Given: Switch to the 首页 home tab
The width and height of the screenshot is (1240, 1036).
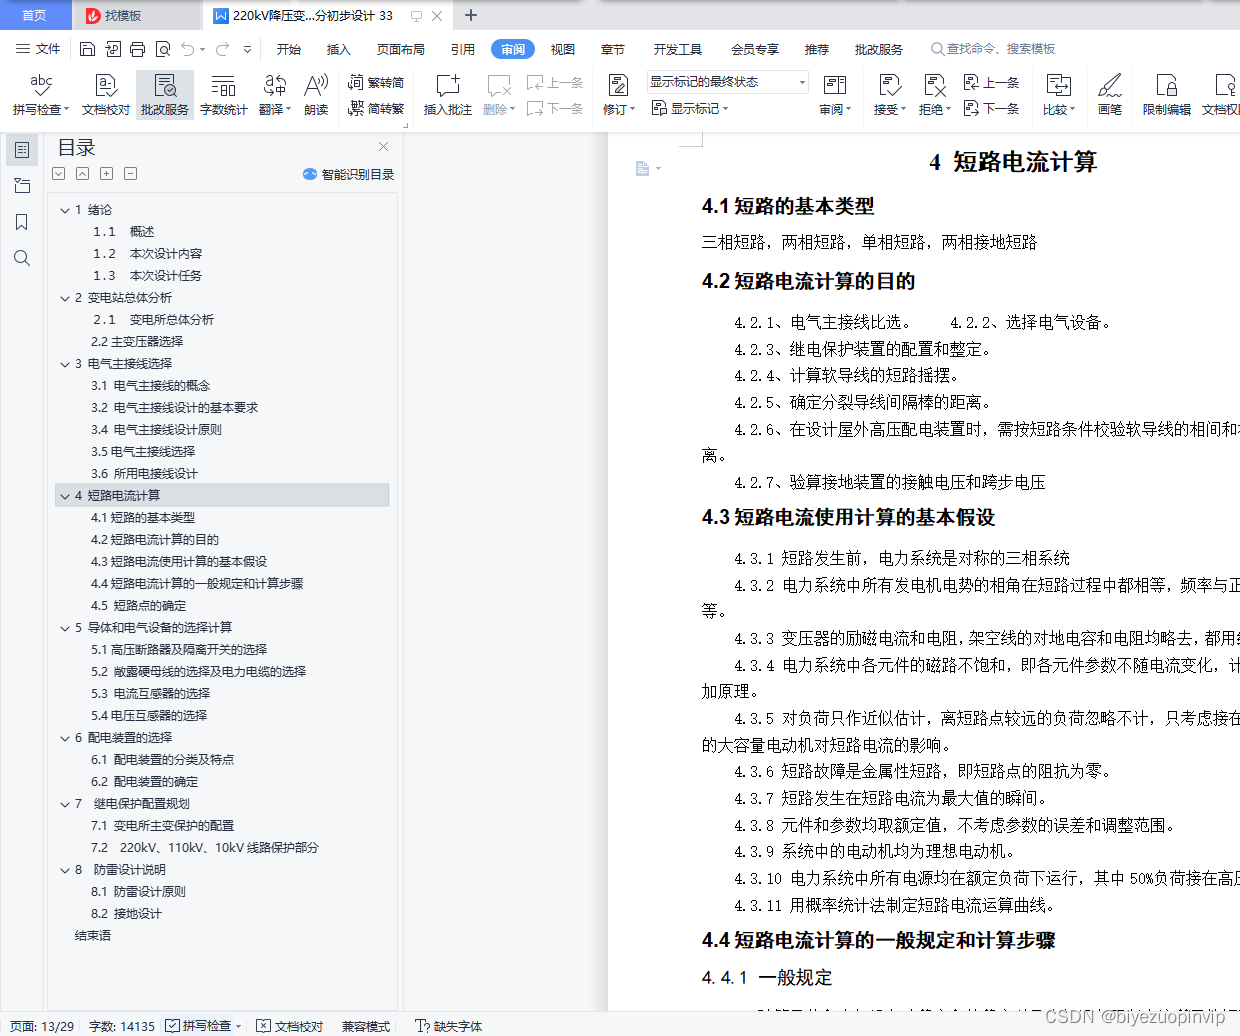Looking at the screenshot, I should pyautogui.click(x=34, y=15).
